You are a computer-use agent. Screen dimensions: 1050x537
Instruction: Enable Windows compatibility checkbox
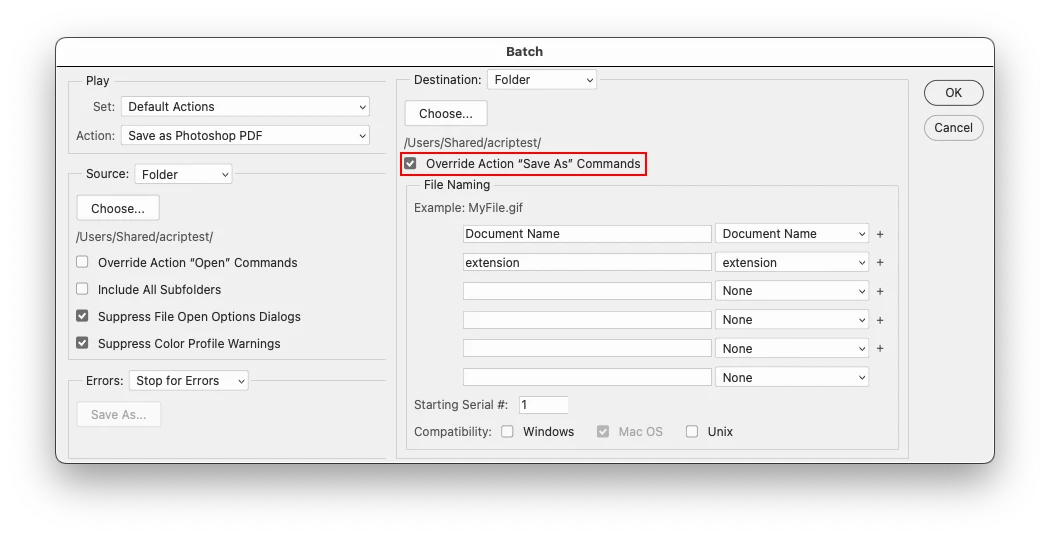[508, 431]
